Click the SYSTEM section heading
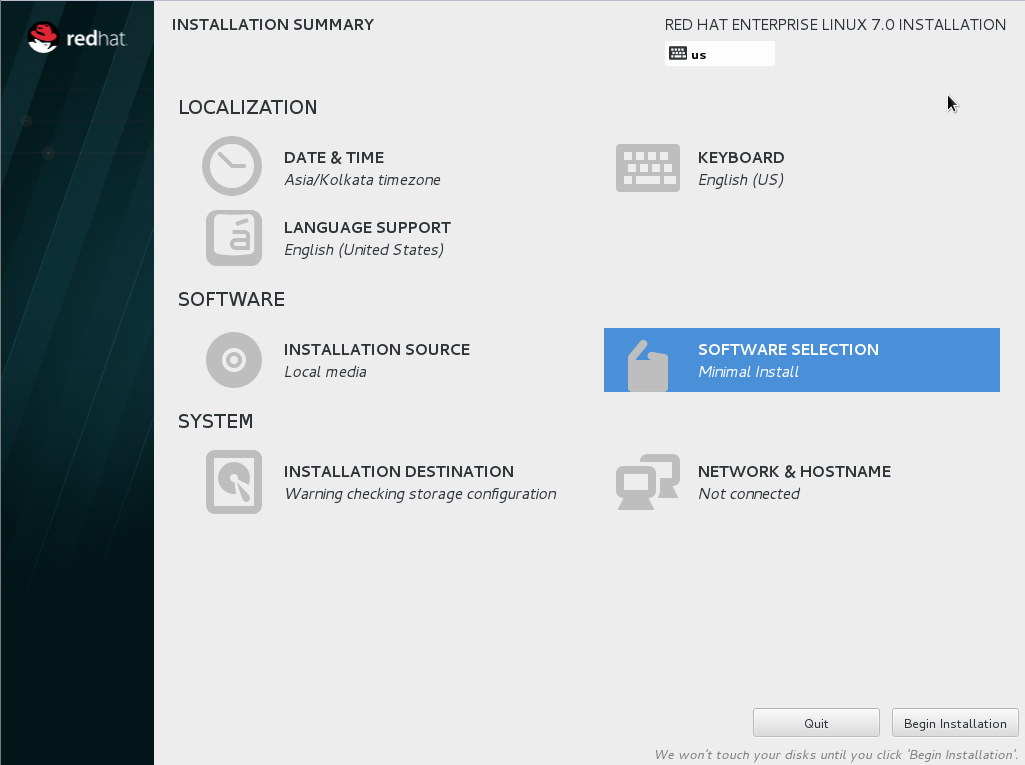 pos(216,422)
